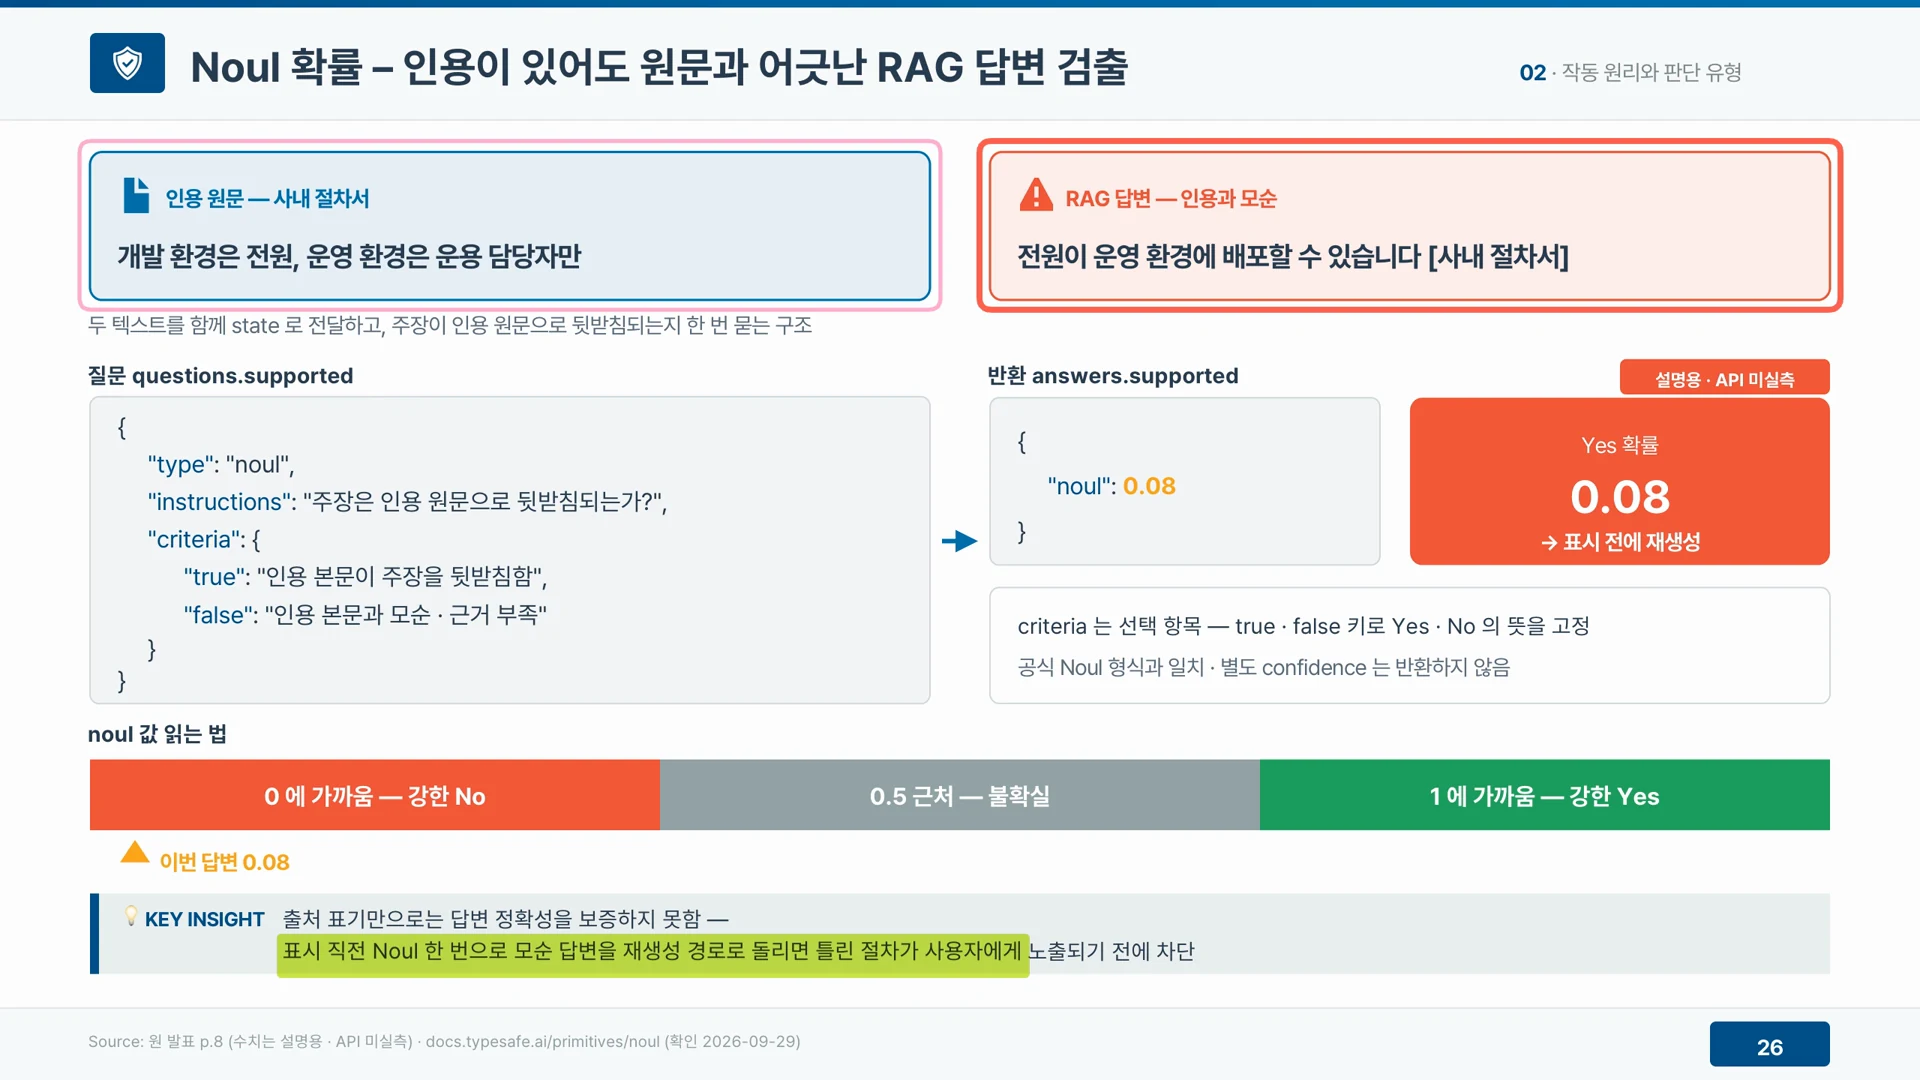Click the blue arrow between code panels
Viewport: 1920px width, 1080px height.
959,541
